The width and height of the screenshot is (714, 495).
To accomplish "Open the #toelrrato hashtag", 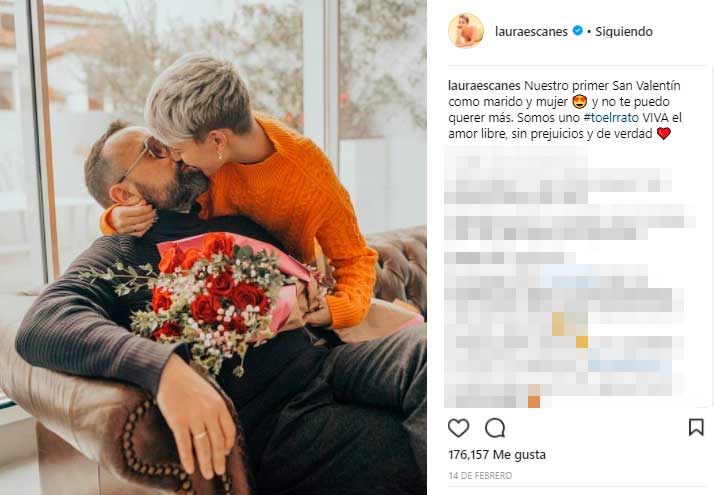I will (x=611, y=117).
